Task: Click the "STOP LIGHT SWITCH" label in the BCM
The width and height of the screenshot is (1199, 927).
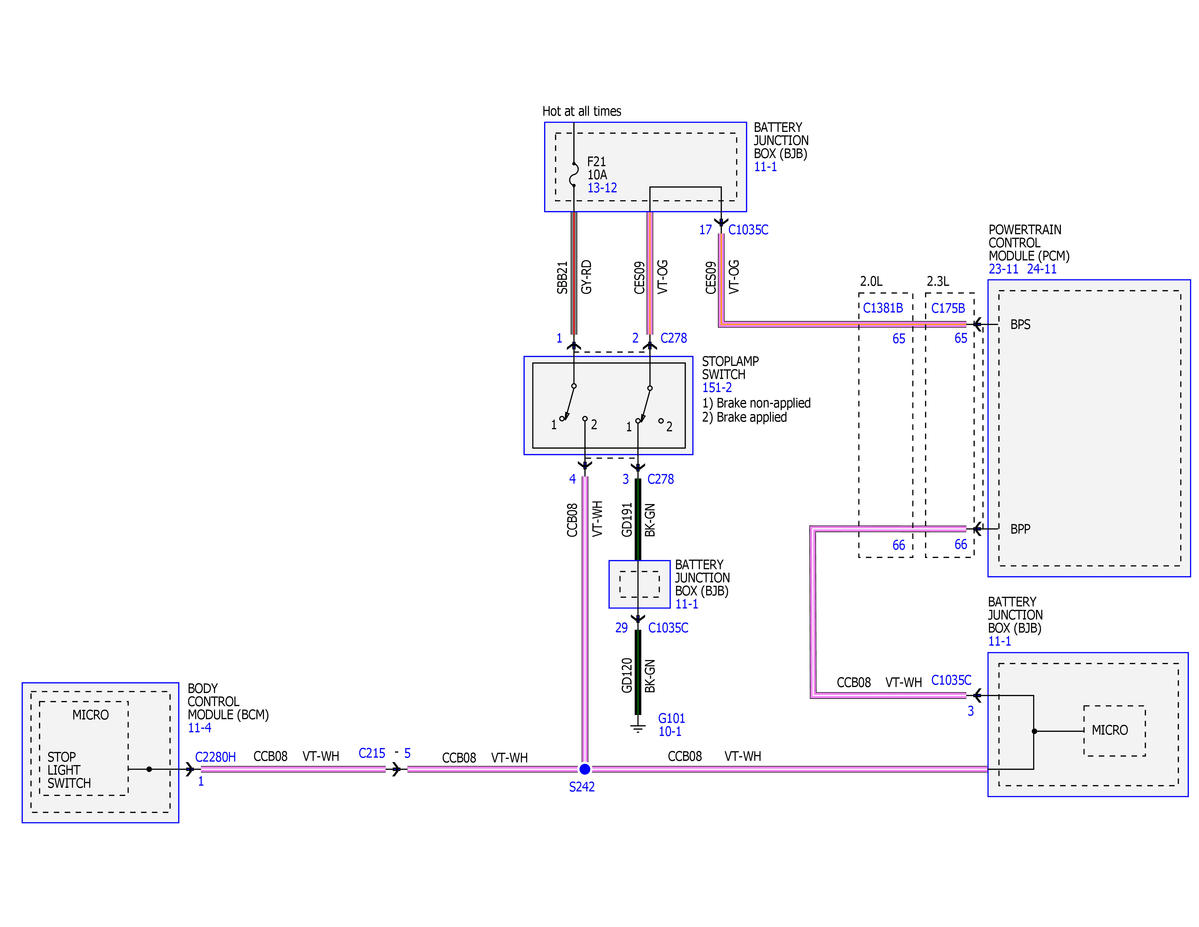Action: pyautogui.click(x=69, y=770)
